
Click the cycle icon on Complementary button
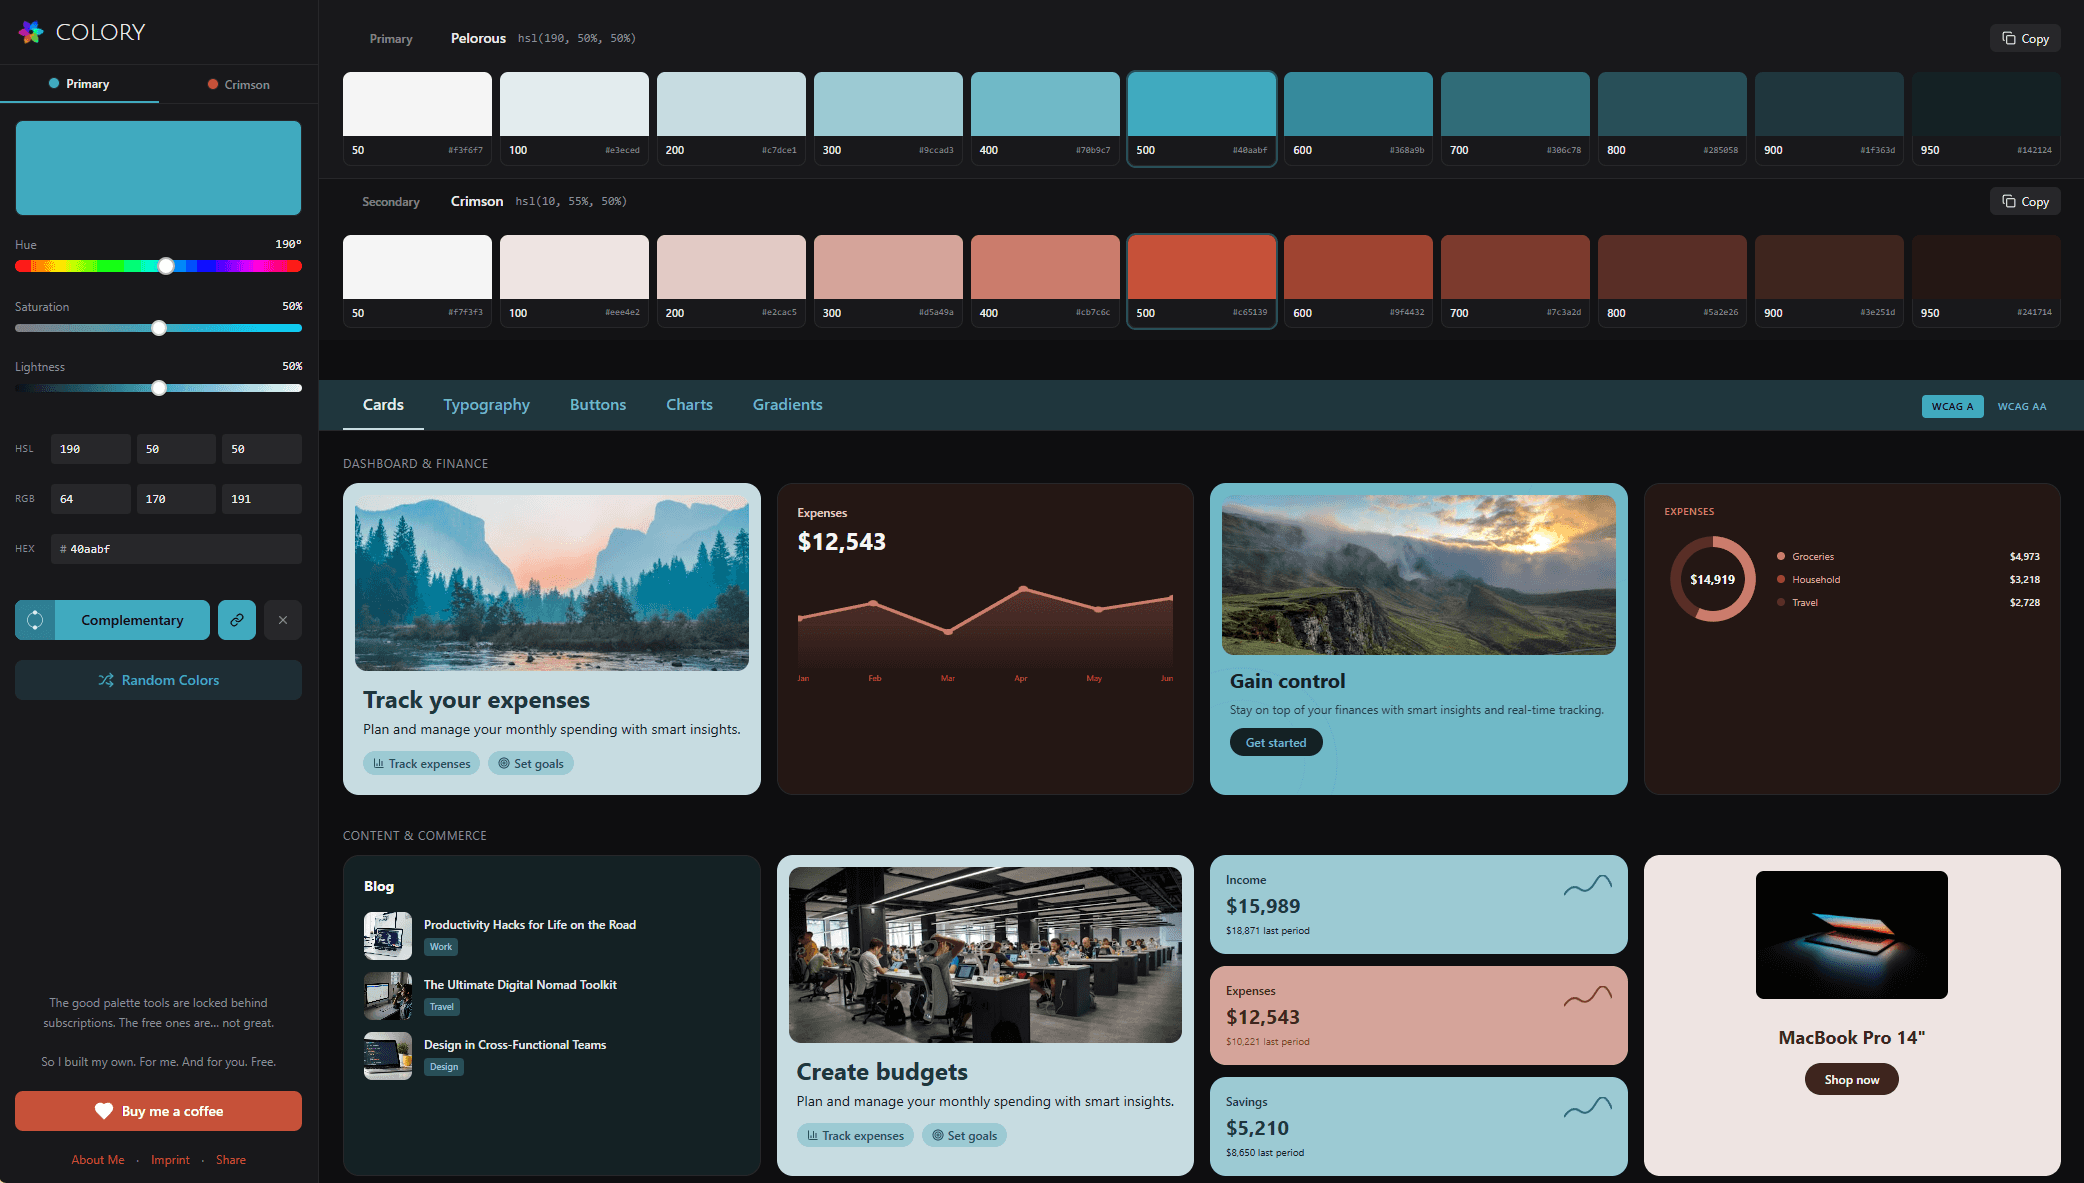click(35, 620)
